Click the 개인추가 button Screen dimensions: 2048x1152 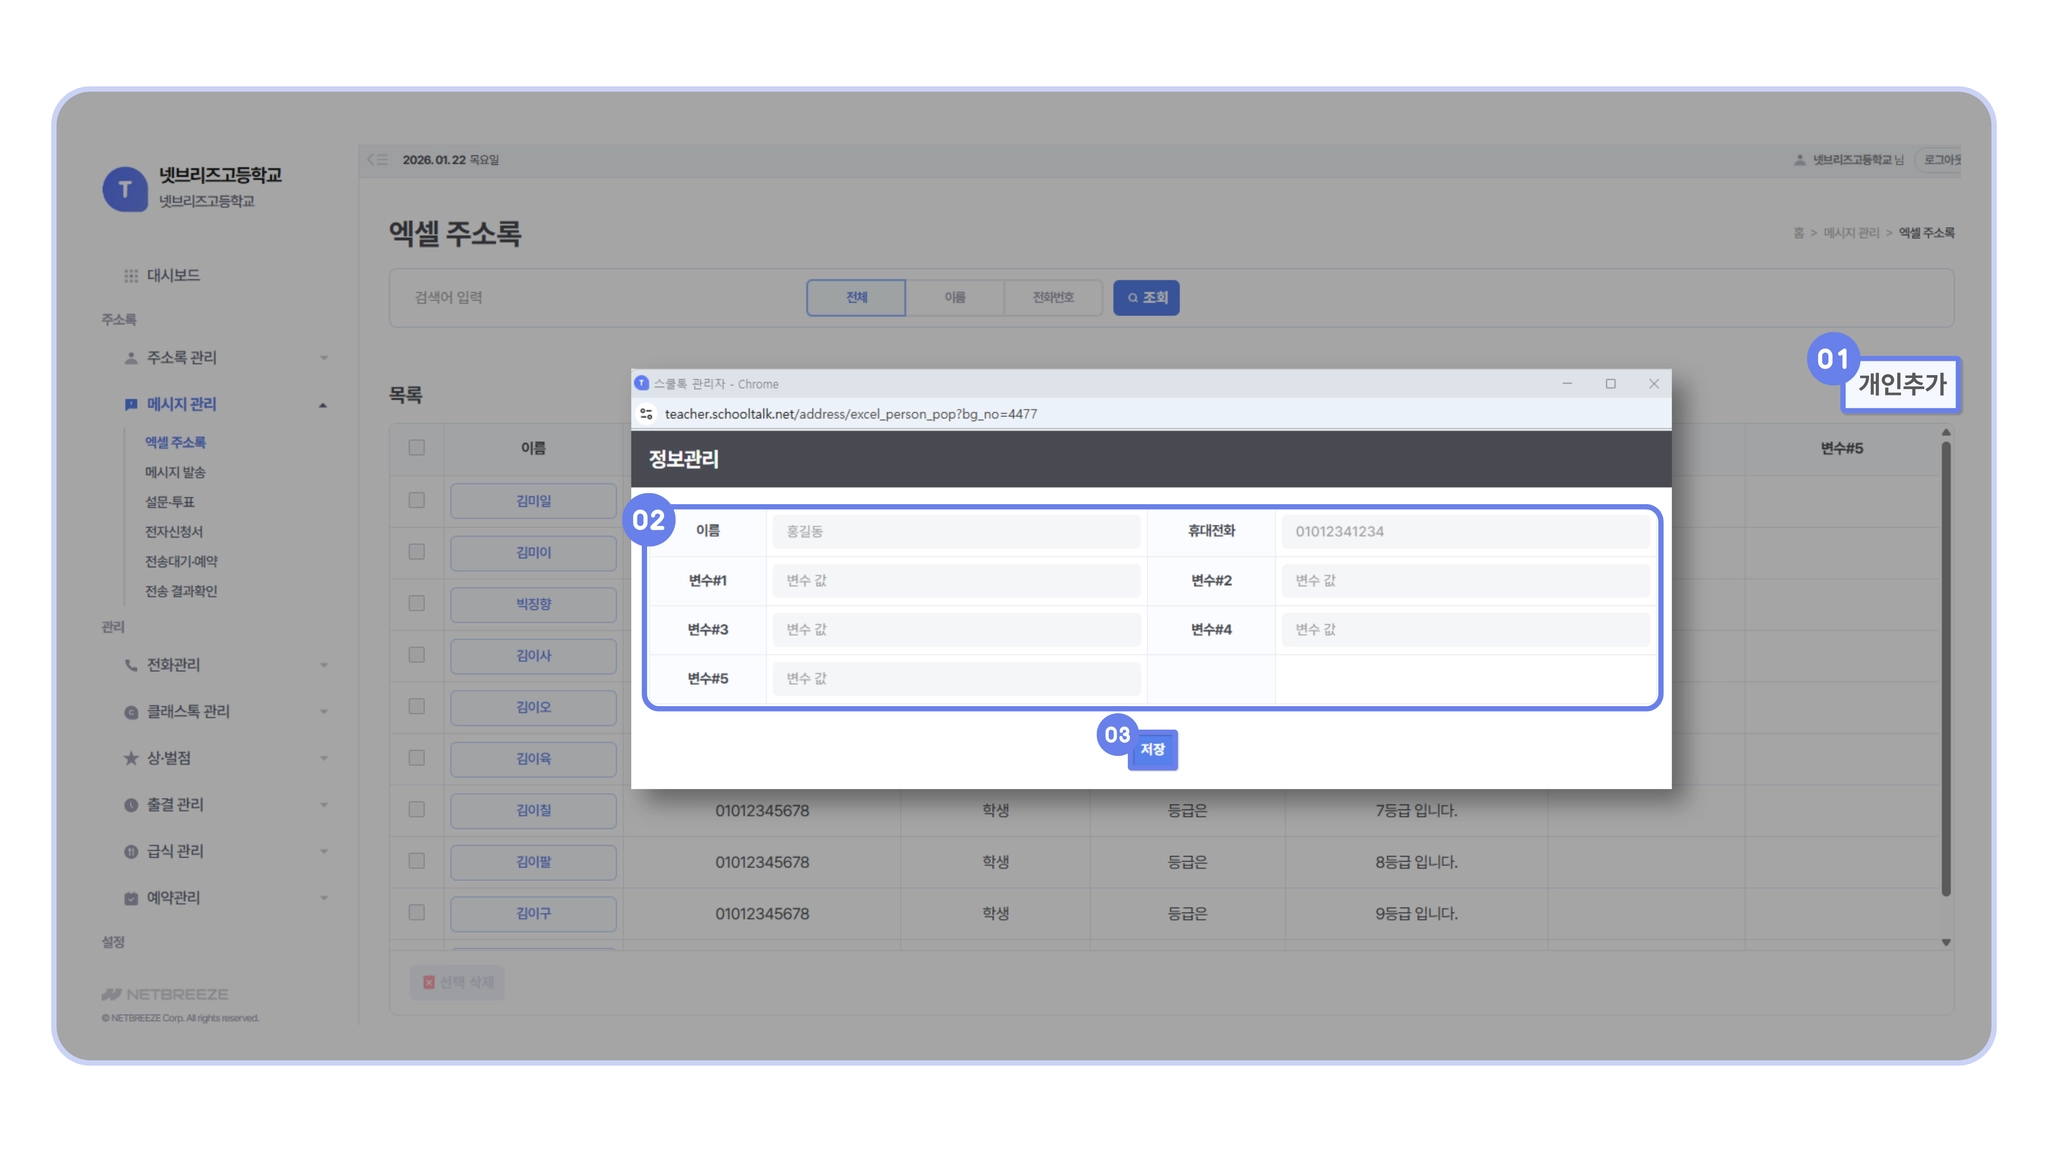coord(1901,384)
